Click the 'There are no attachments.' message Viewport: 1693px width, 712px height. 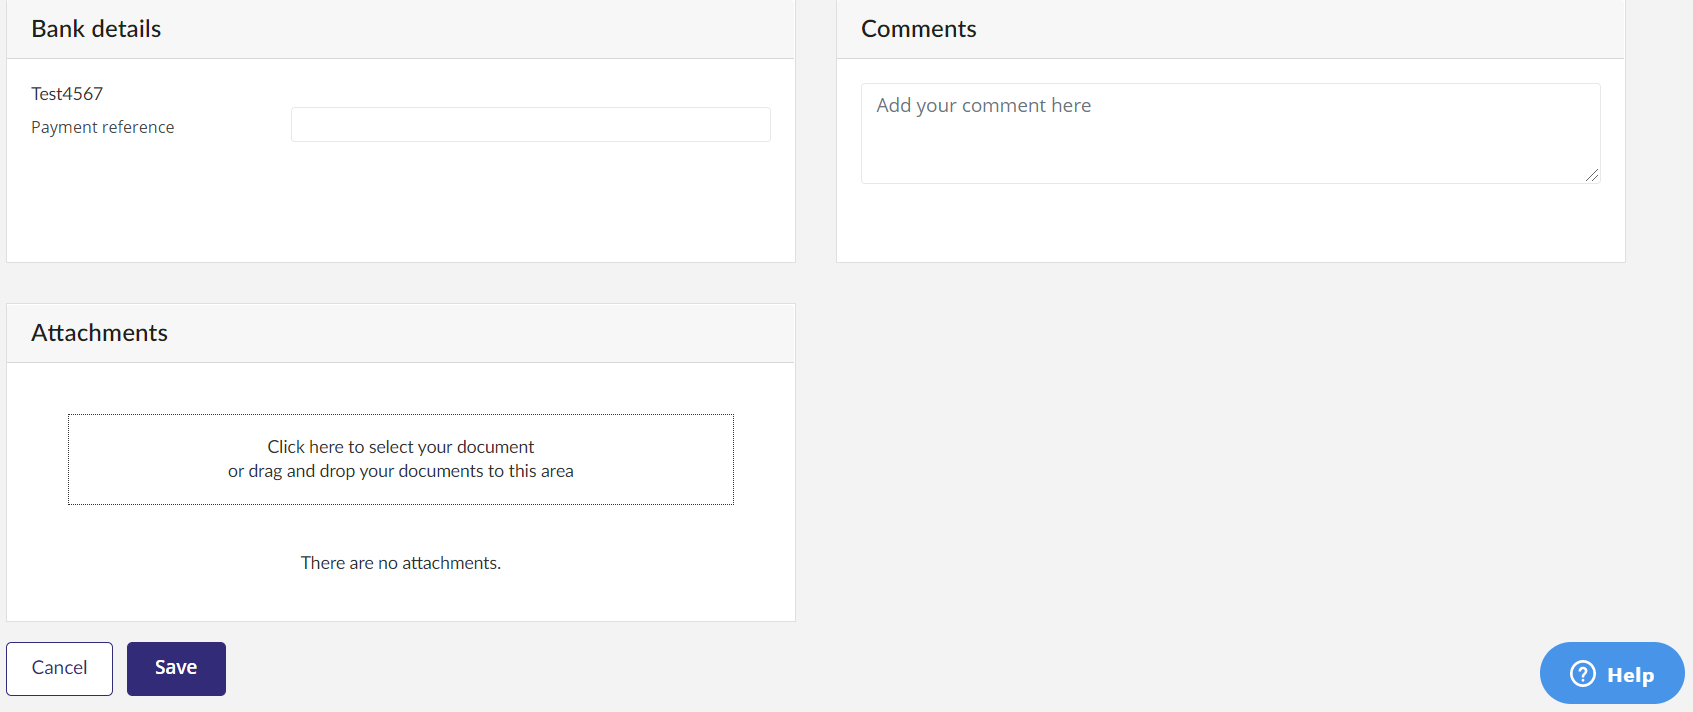pos(401,563)
